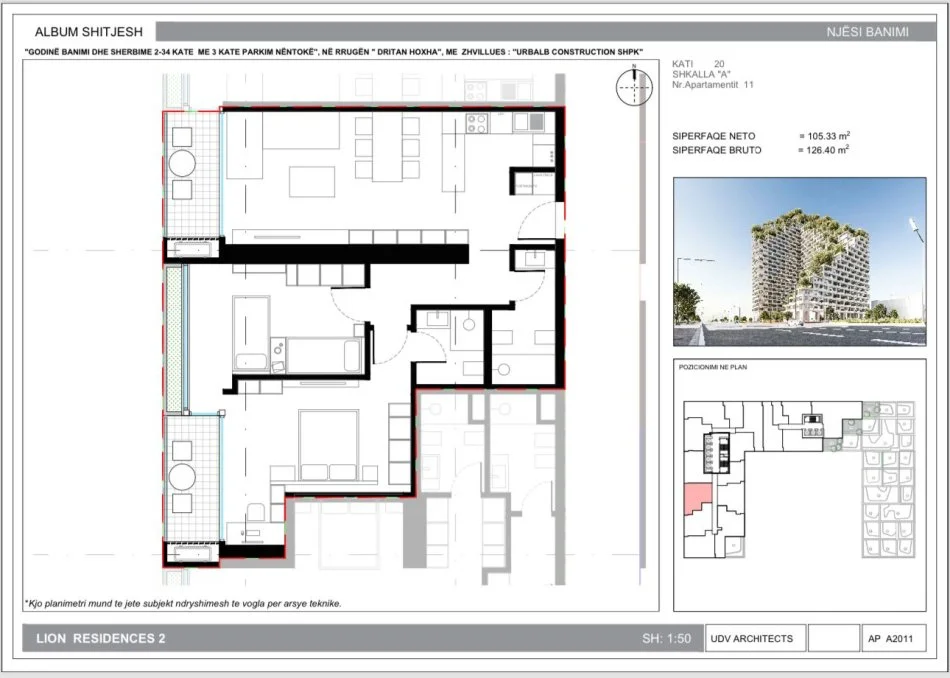Click the POZICIONIMI NE PLAN label
Image resolution: width=950 pixels, height=678 pixels.
point(712,368)
